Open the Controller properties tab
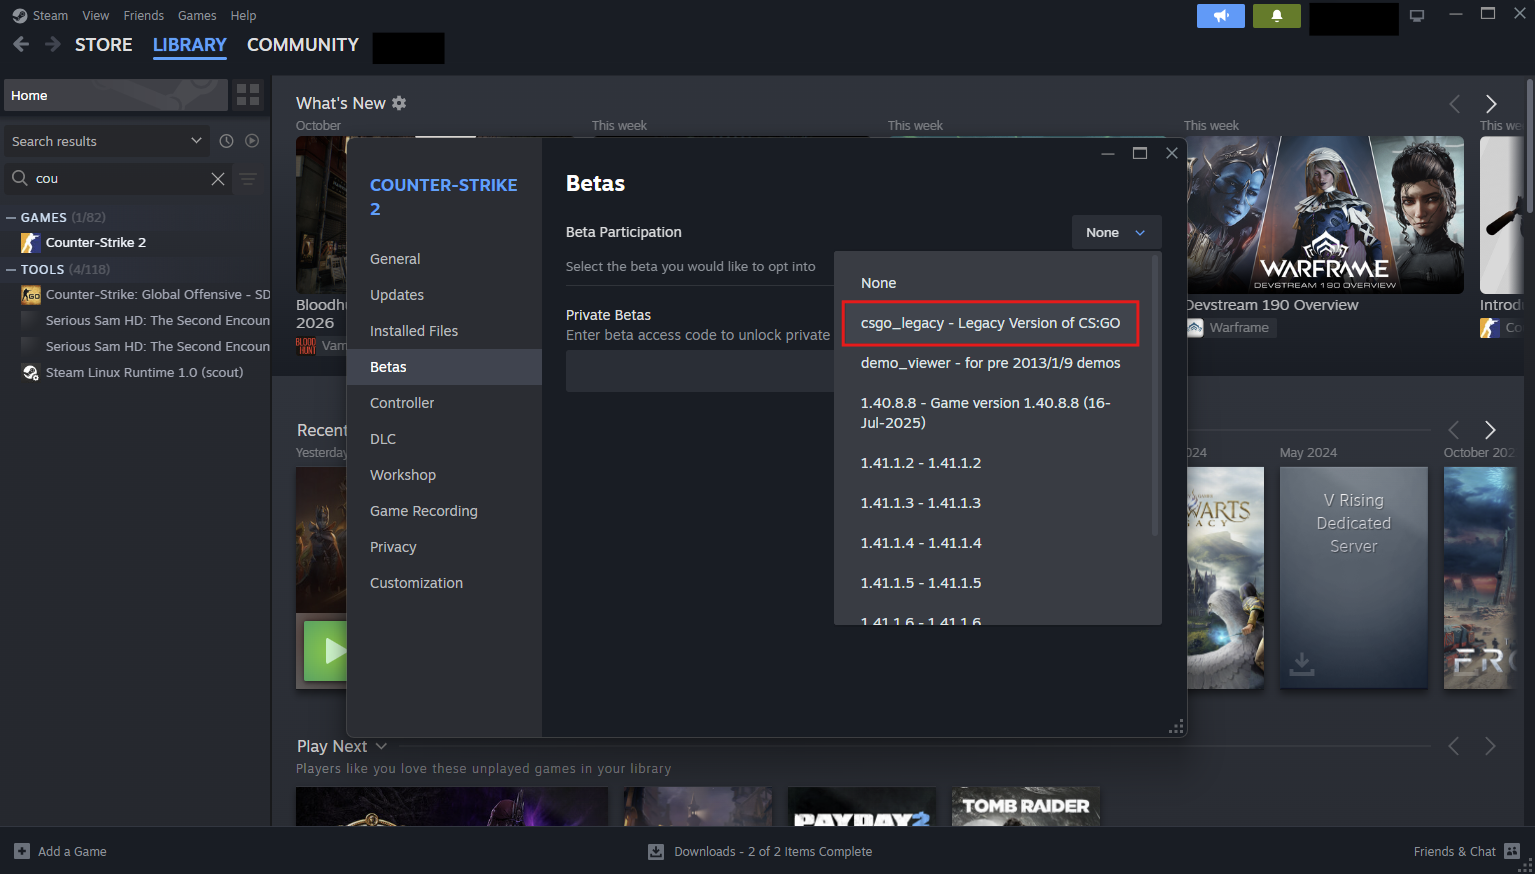Screen dimensions: 1535x874 tap(444, 403)
